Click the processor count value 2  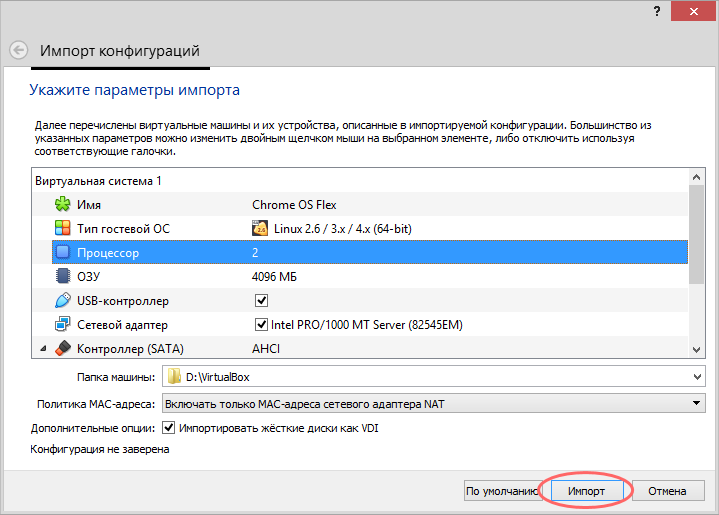(x=255, y=252)
